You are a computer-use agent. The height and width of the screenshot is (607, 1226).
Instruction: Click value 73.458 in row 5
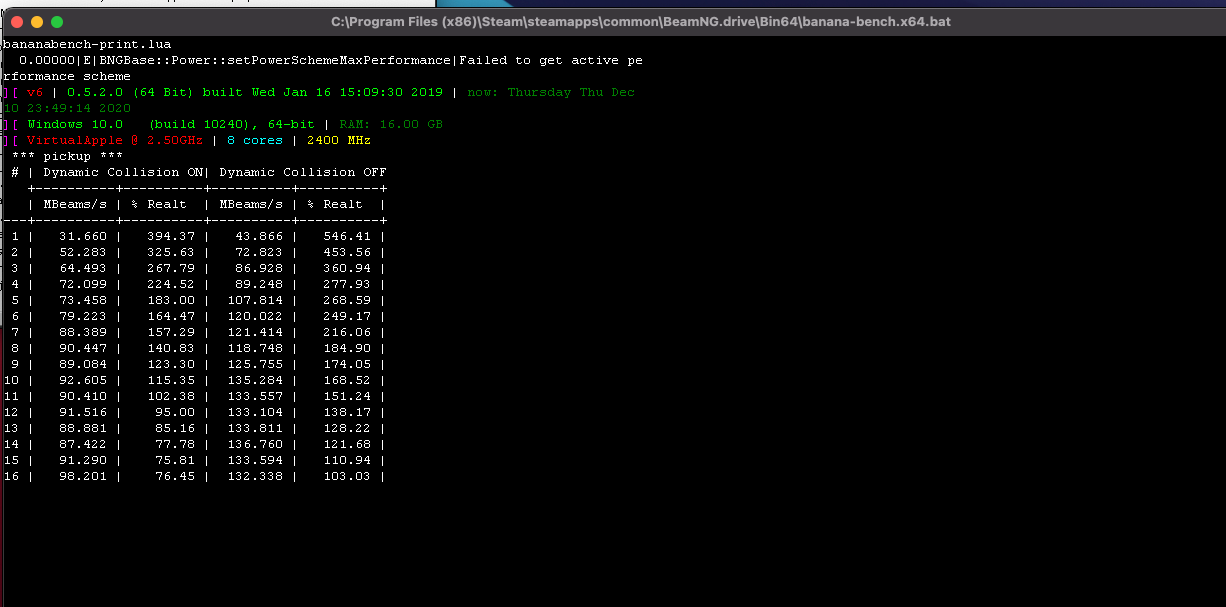pyautogui.click(x=83, y=300)
